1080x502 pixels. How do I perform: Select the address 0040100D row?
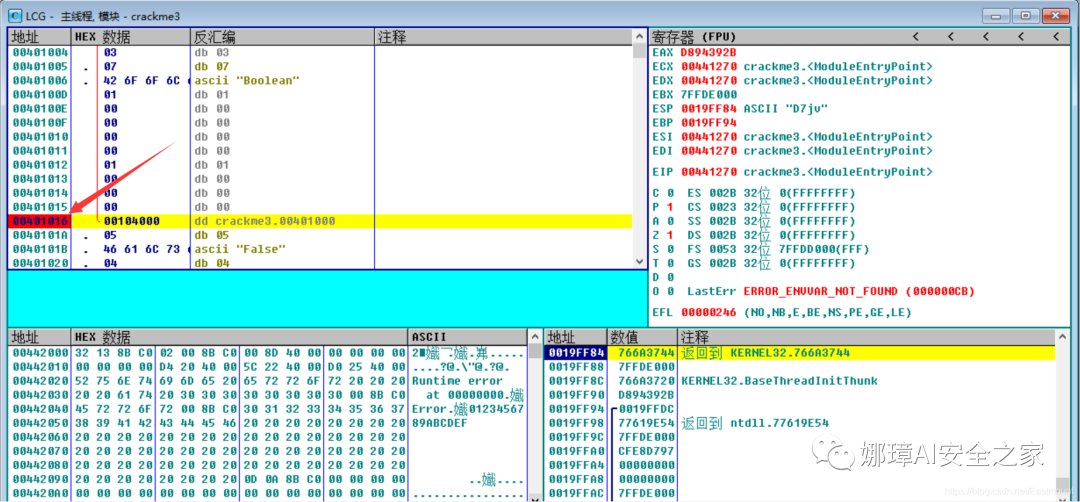point(320,94)
